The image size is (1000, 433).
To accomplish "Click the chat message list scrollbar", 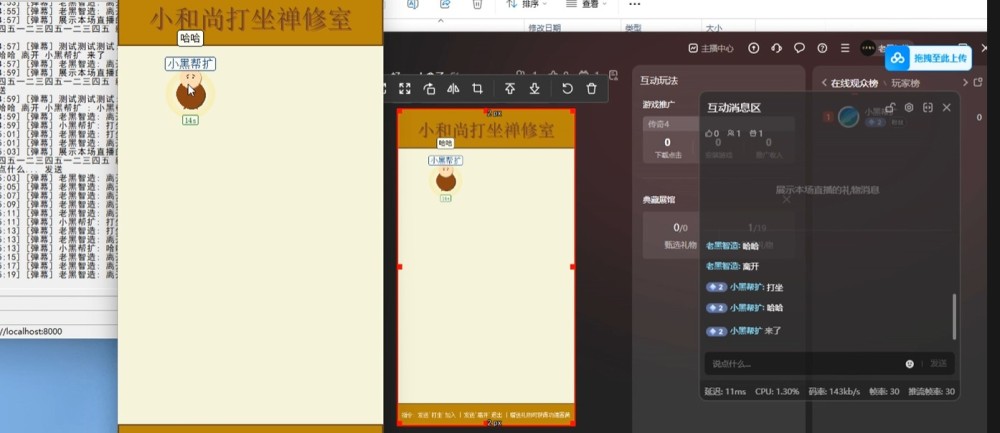I will (954, 316).
